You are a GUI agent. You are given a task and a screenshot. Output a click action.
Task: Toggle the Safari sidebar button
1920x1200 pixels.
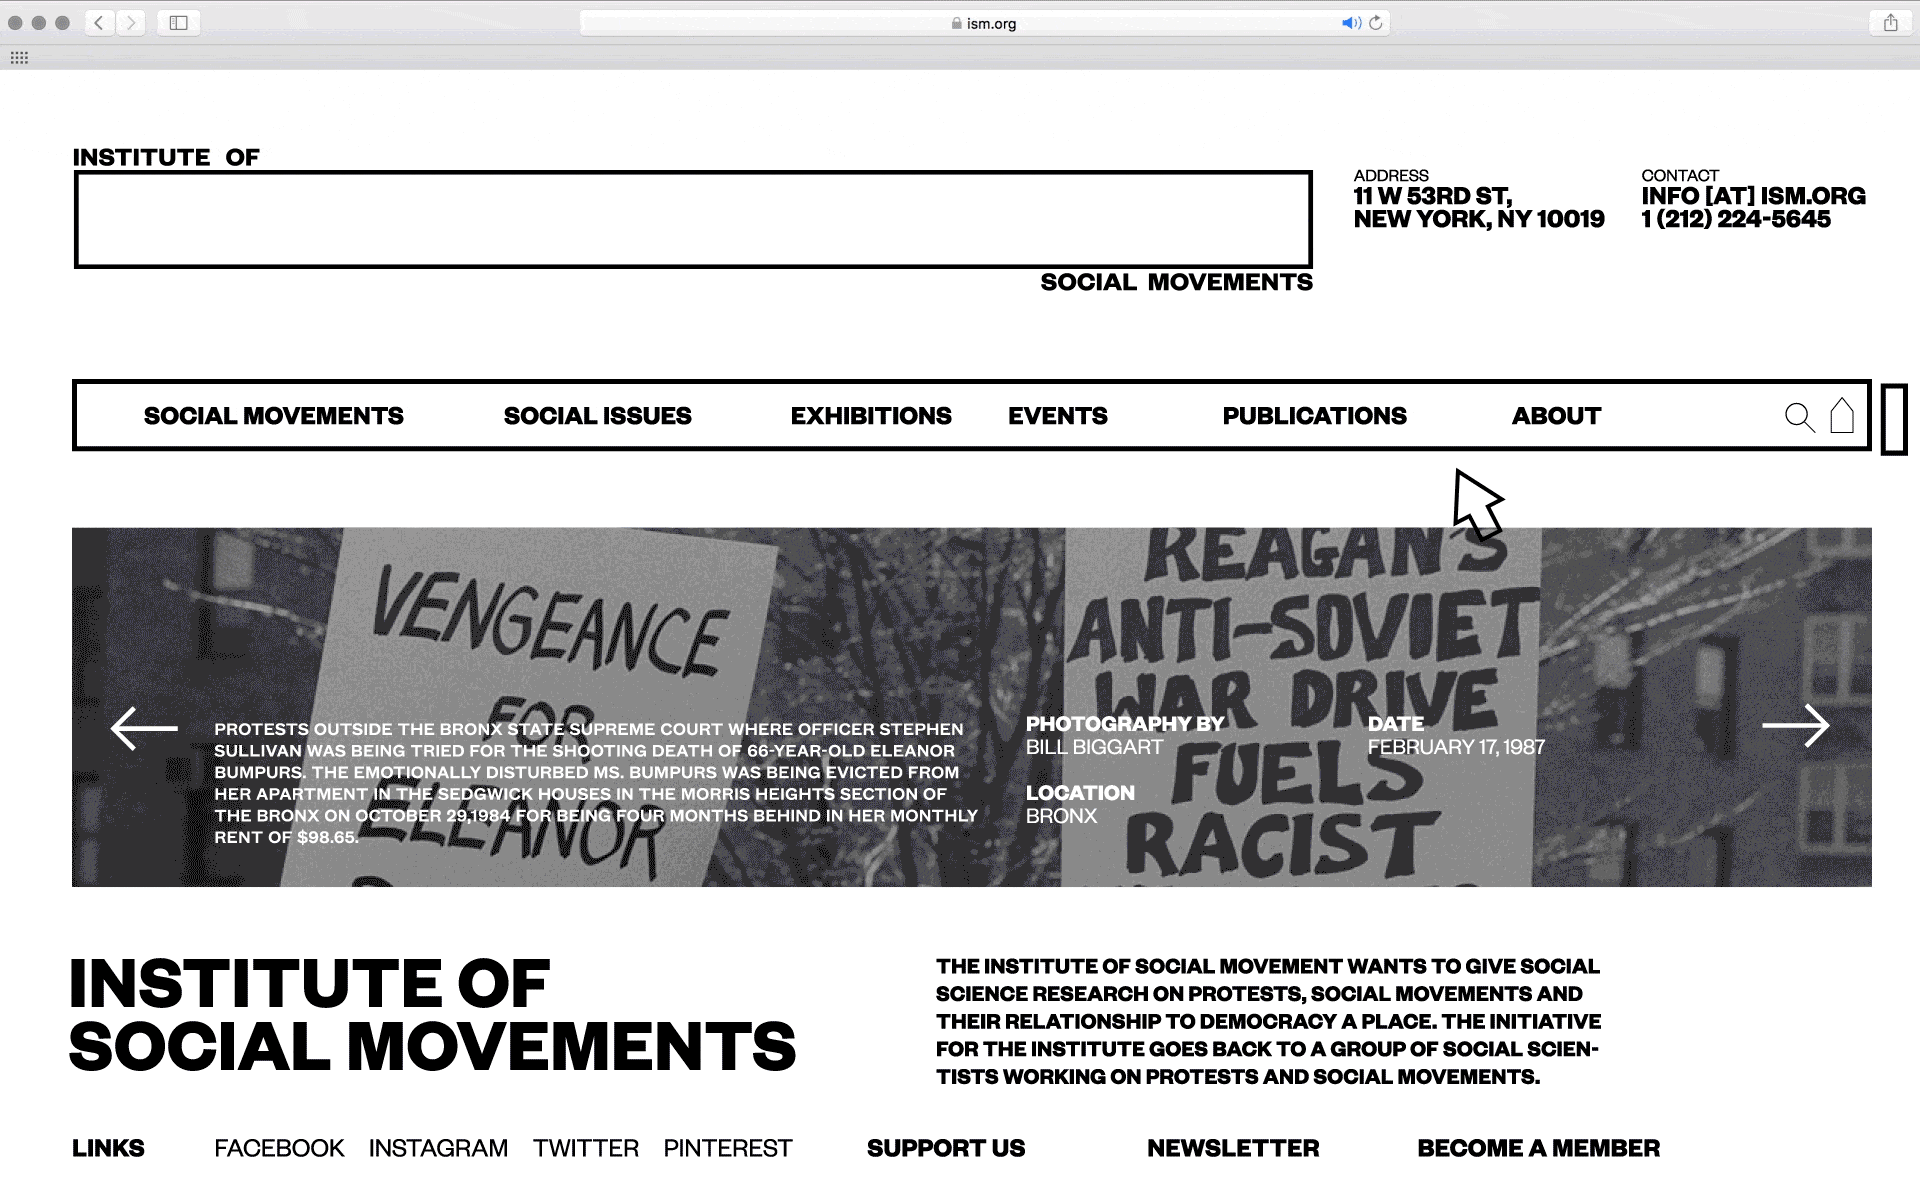(179, 23)
